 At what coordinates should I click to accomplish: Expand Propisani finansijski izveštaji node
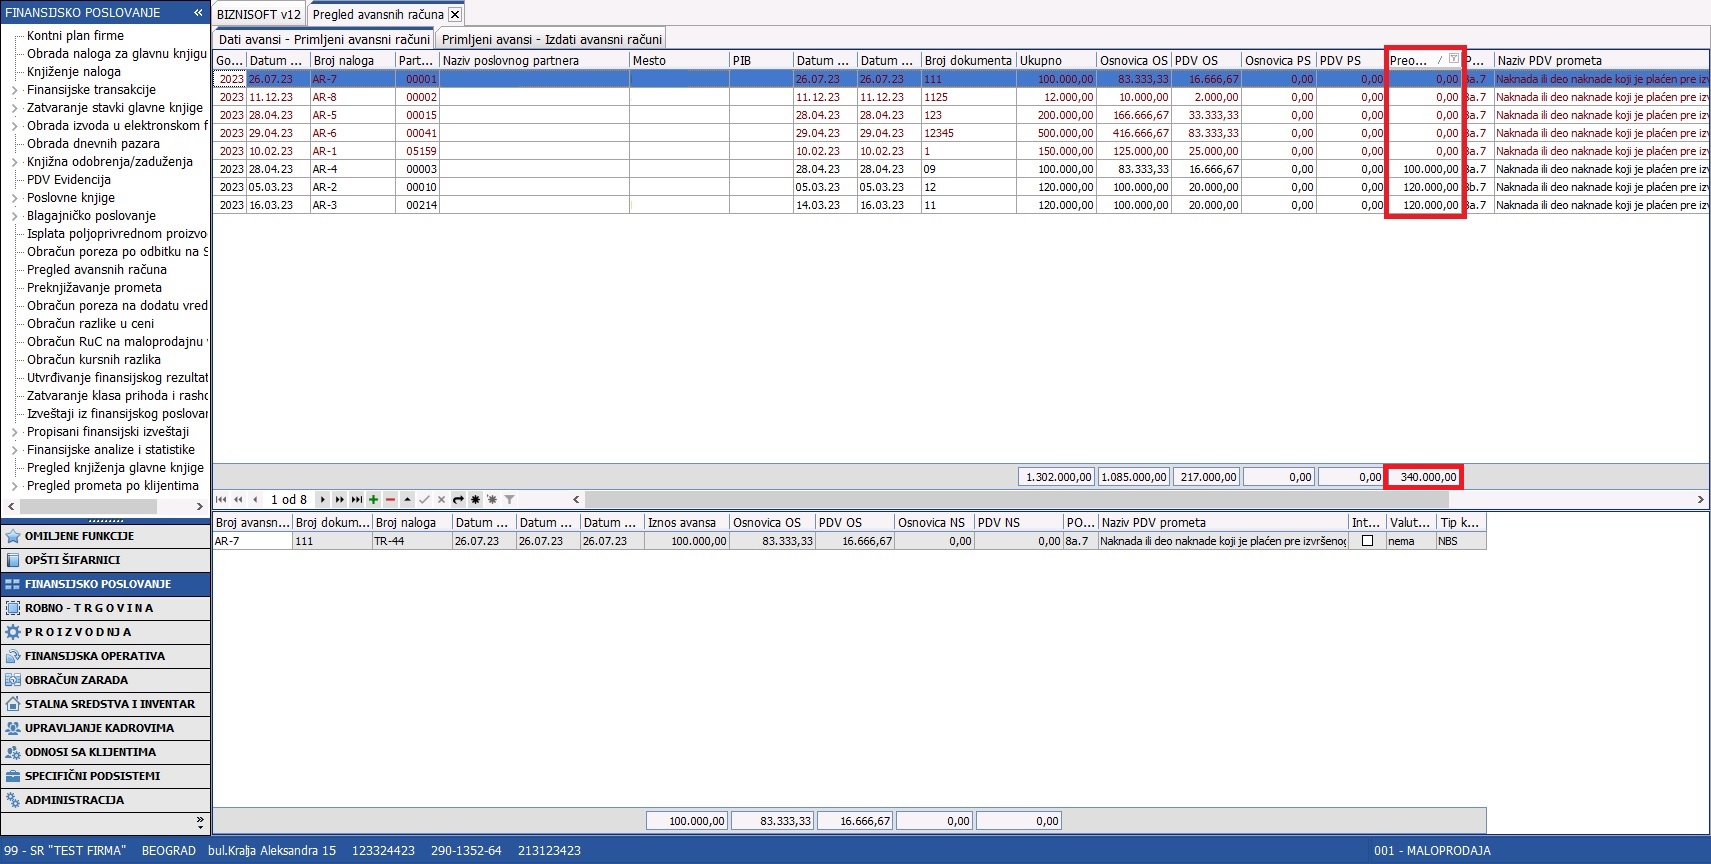coord(14,432)
